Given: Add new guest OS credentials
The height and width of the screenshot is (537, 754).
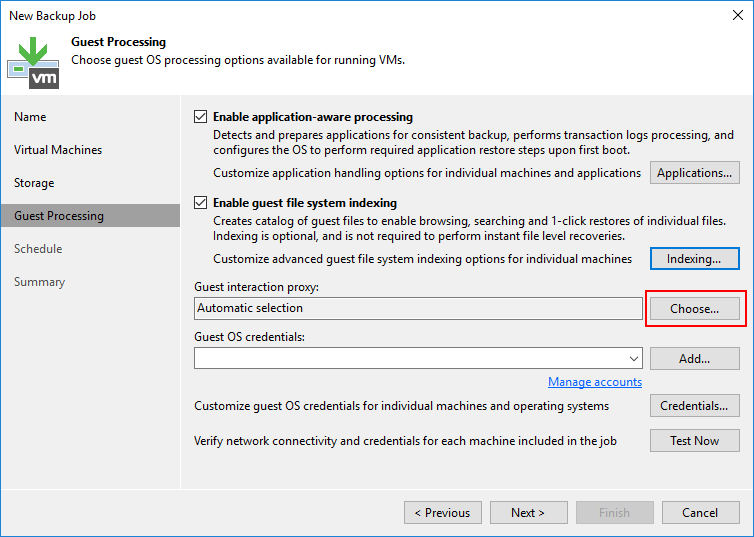Looking at the screenshot, I should (695, 358).
